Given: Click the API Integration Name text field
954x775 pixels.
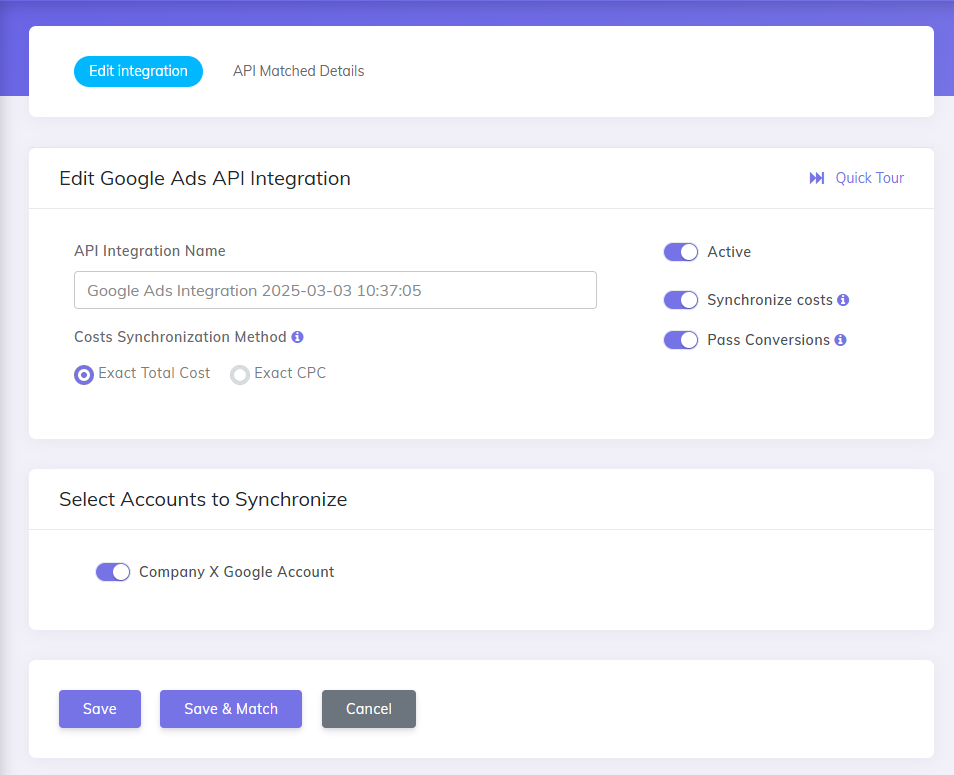Looking at the screenshot, I should pyautogui.click(x=335, y=290).
